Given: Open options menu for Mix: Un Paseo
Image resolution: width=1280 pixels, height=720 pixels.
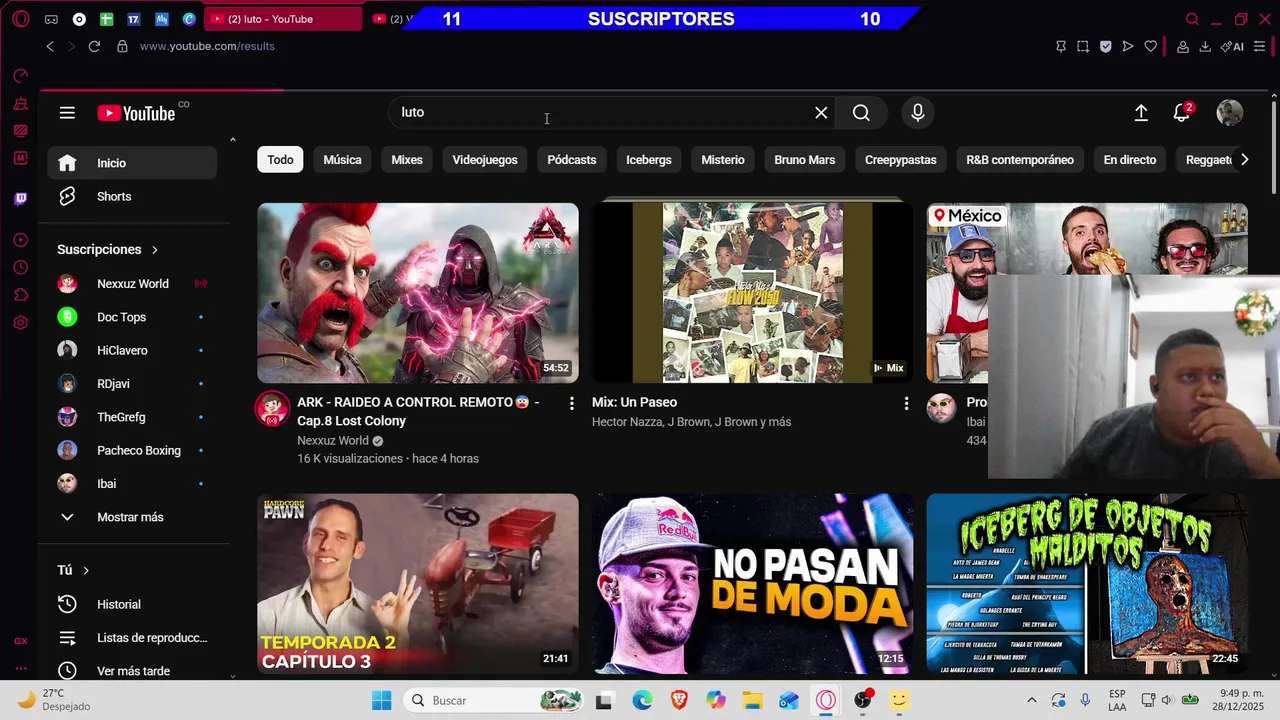Looking at the screenshot, I should pyautogui.click(x=906, y=403).
